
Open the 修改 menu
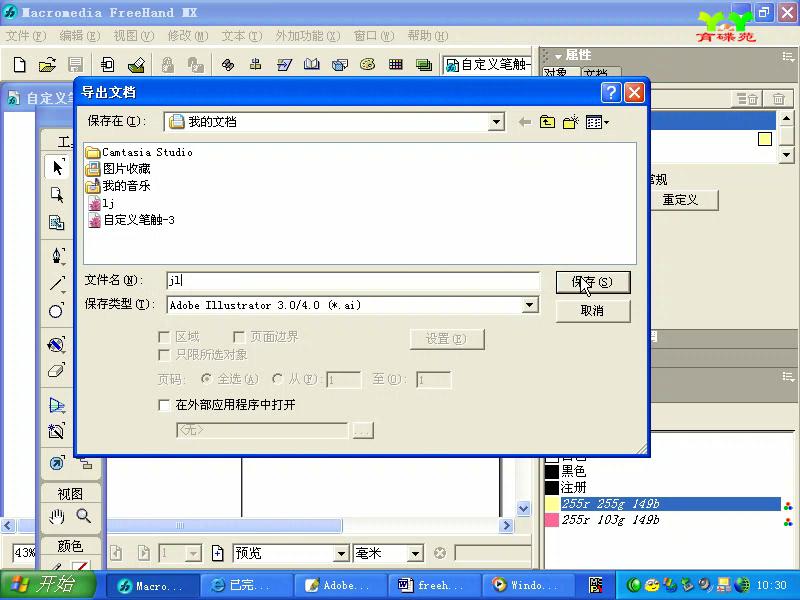pos(188,36)
